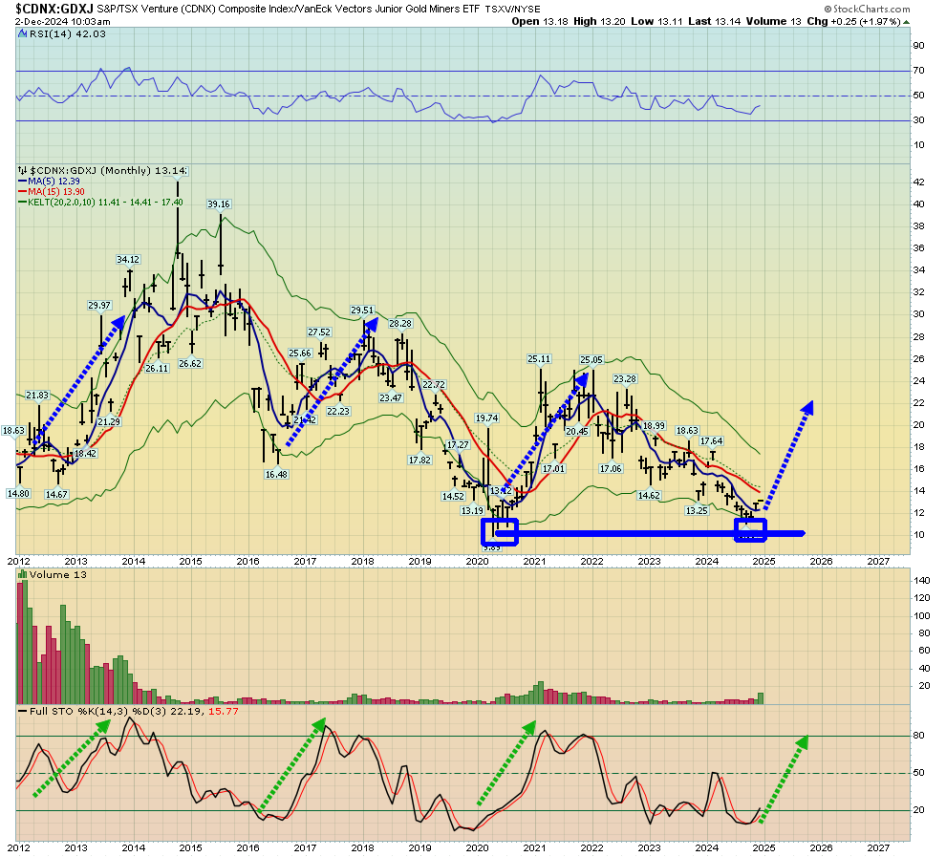
Task: Click the 29.51 price label
Action: tap(363, 310)
